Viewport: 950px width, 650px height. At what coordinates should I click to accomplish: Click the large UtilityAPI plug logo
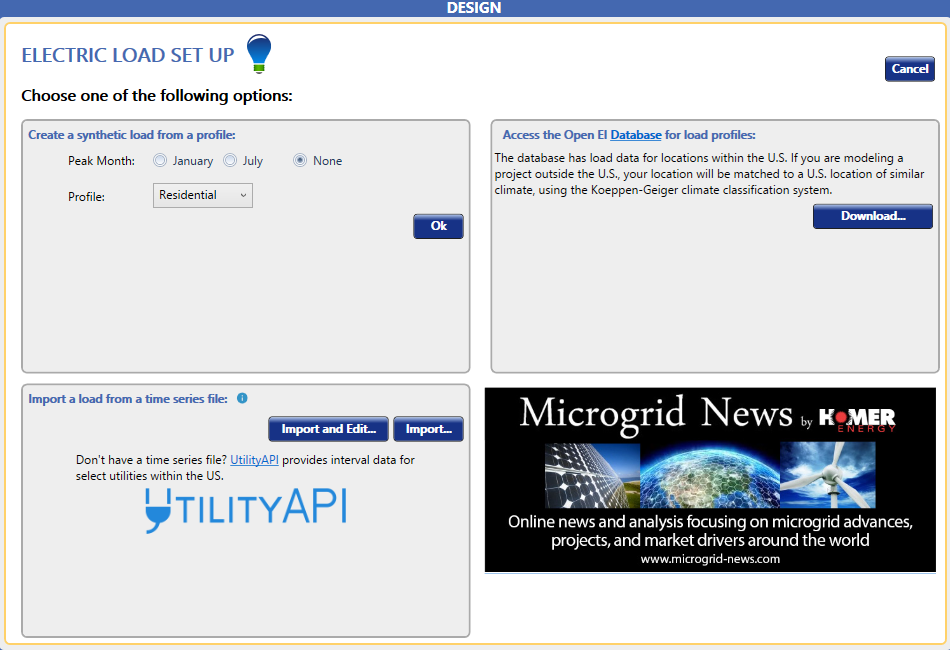[246, 508]
